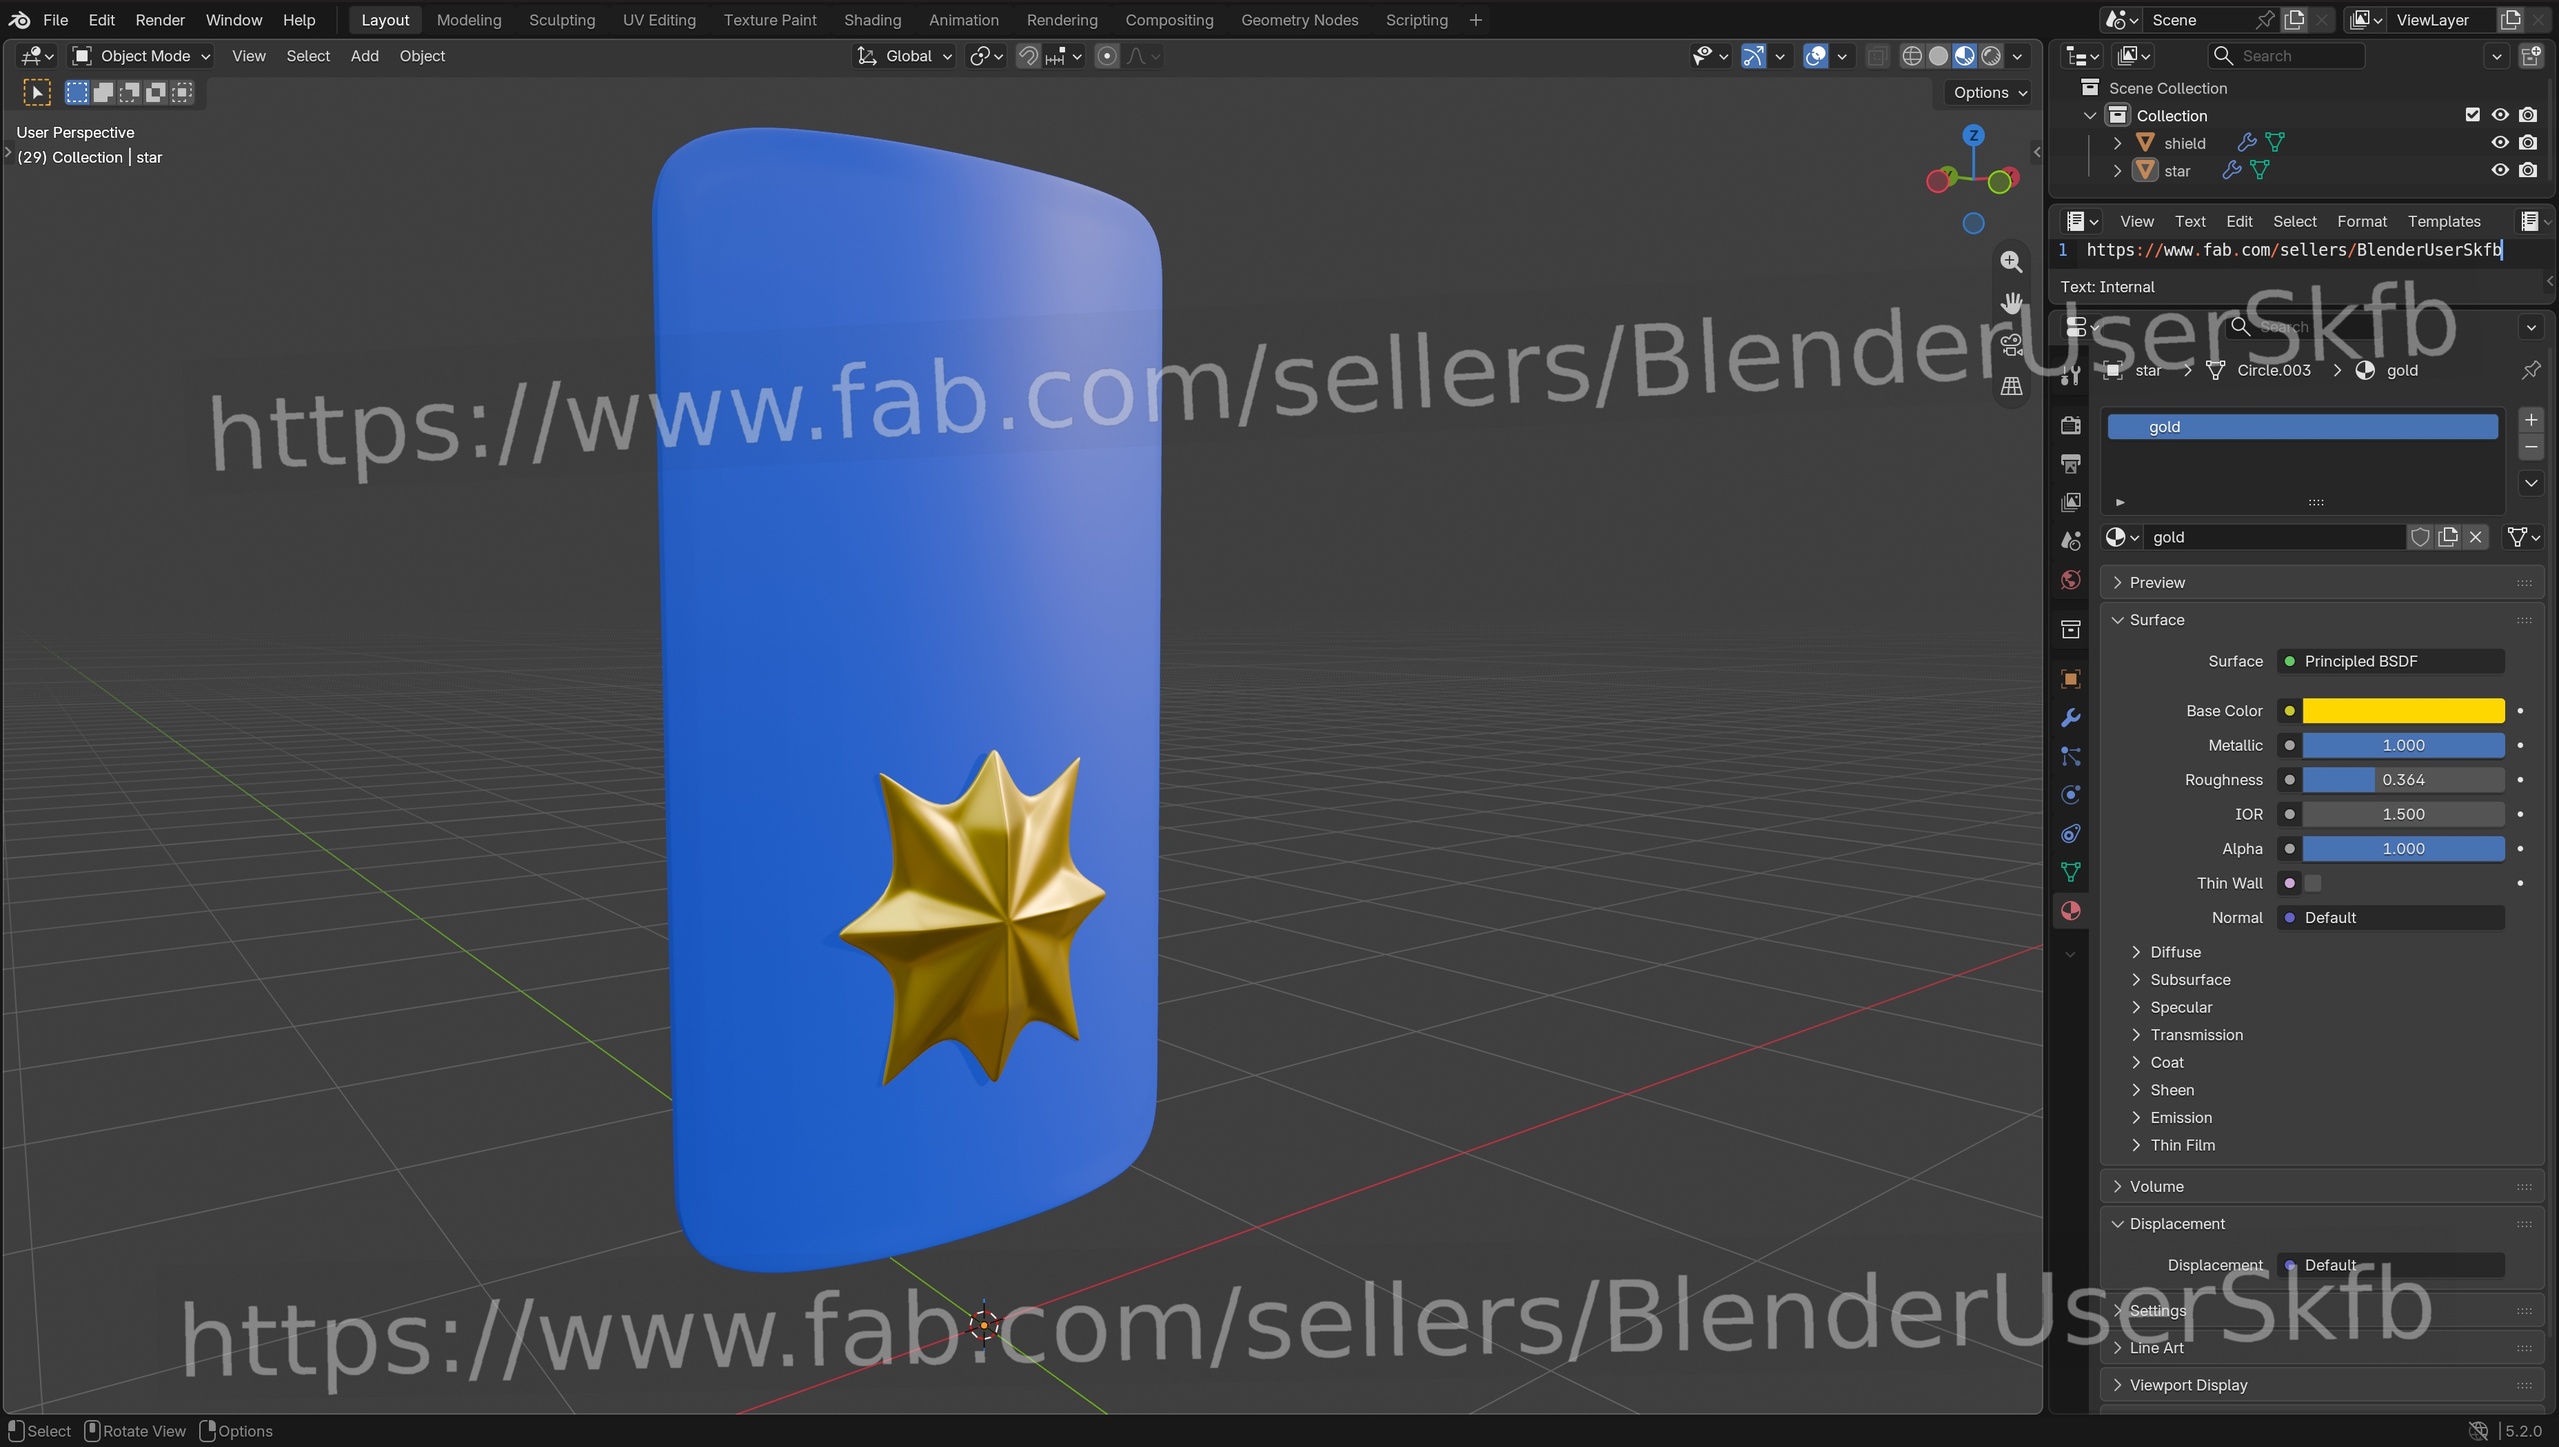Toggle fake user shield for gold
2559x1447 pixels.
pos(2420,537)
